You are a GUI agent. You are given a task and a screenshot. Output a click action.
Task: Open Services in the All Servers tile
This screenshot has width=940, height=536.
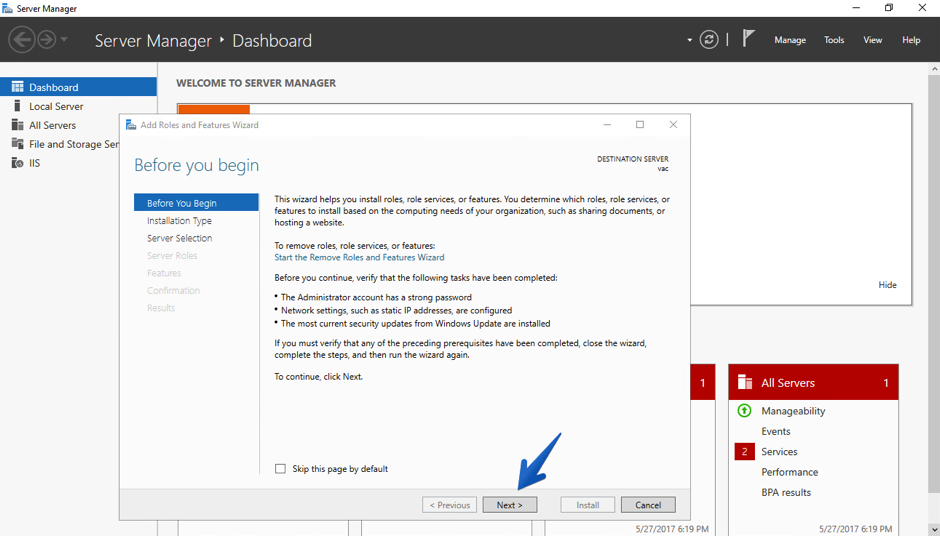tap(779, 451)
